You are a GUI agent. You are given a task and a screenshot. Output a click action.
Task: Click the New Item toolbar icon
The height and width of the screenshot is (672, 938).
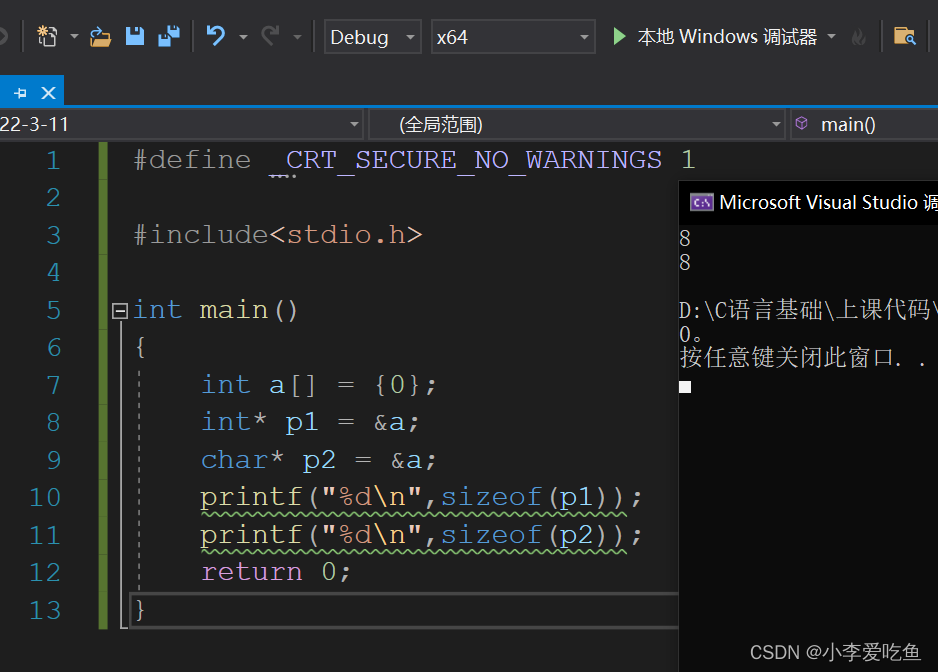tap(47, 37)
